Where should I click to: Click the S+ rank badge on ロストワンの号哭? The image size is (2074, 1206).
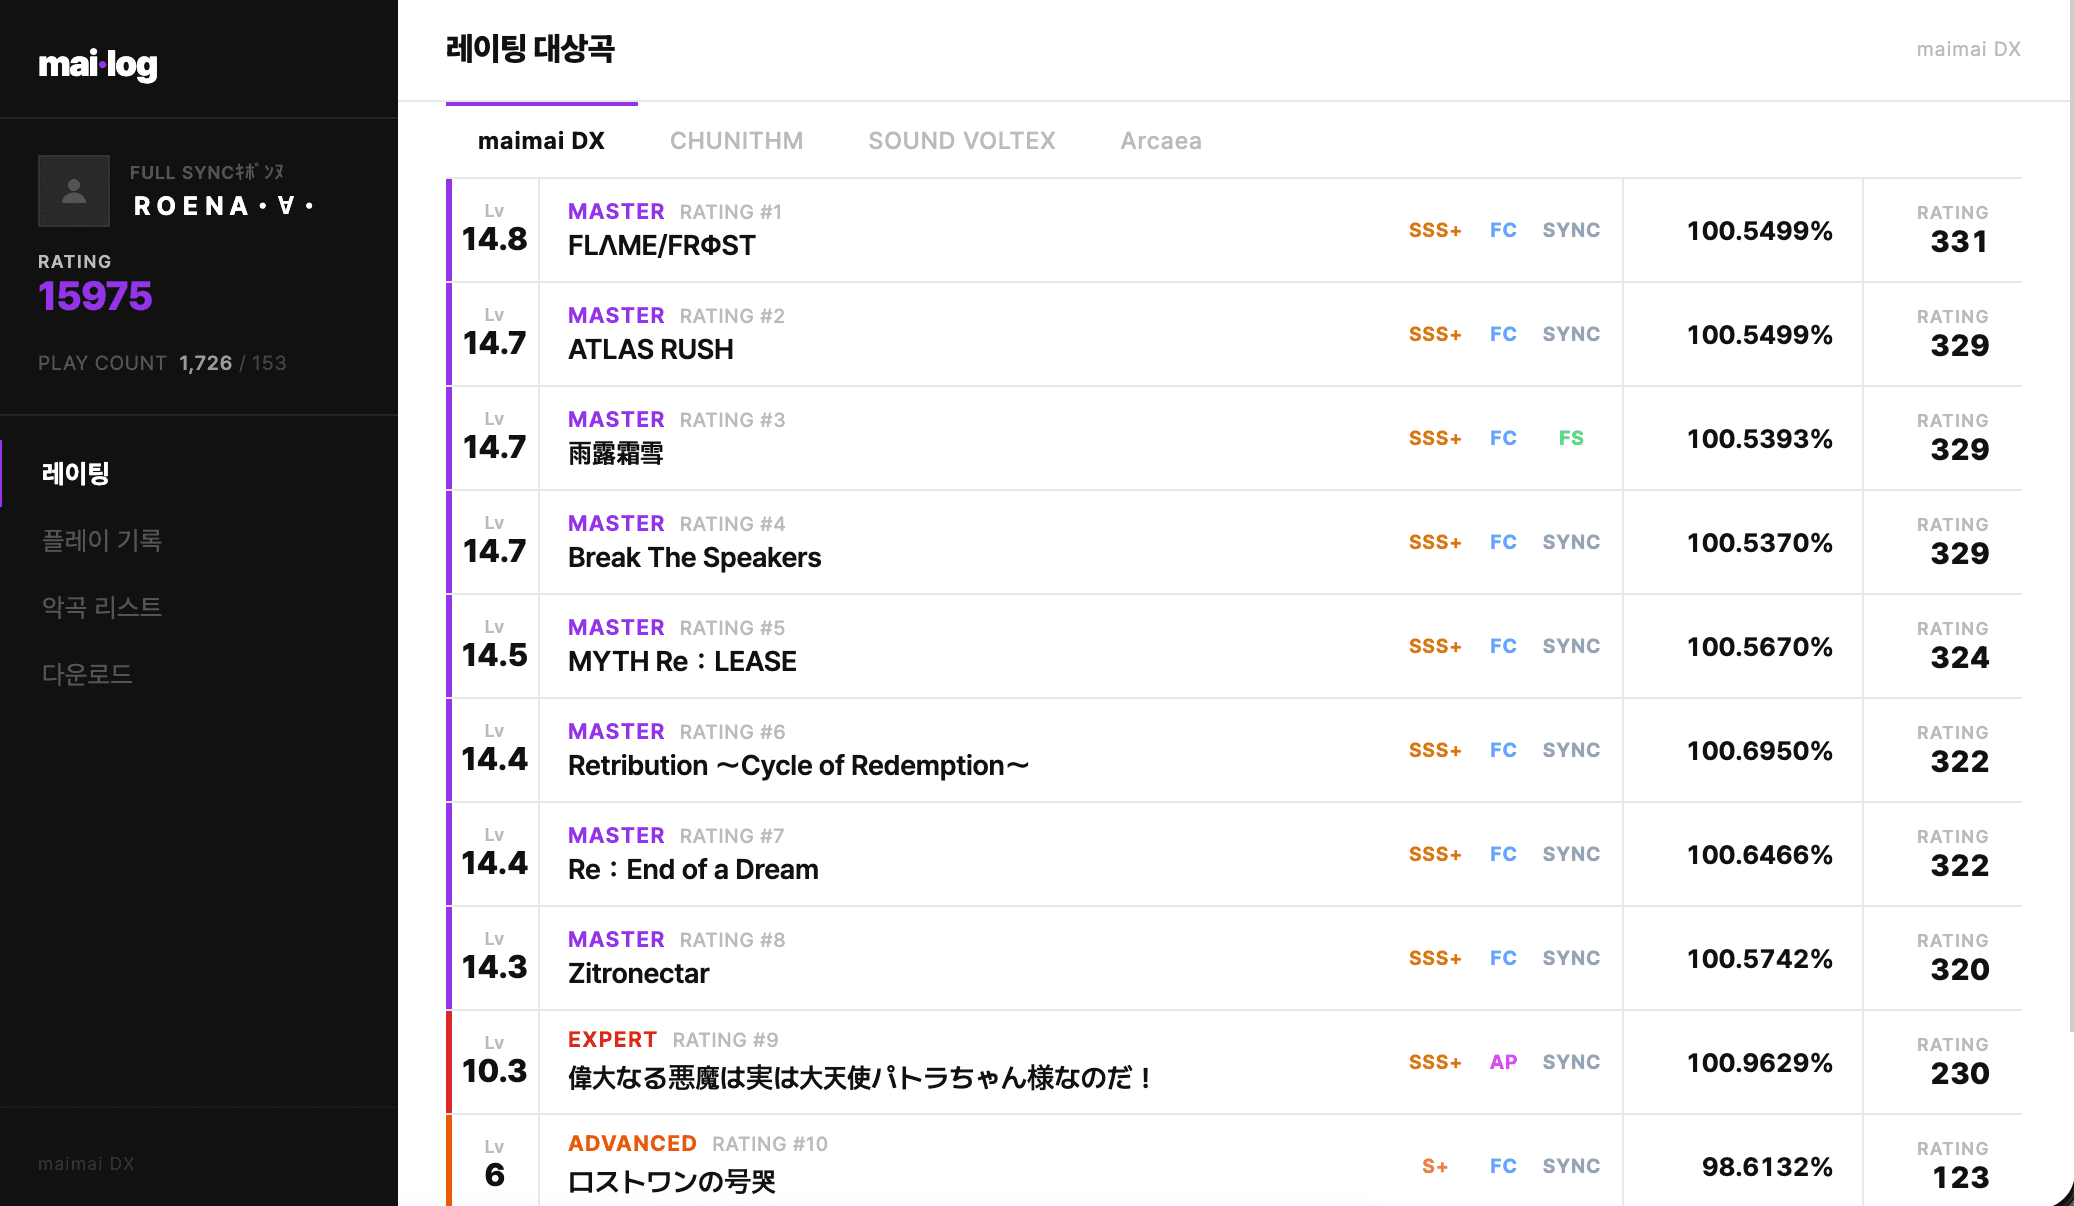(x=1435, y=1166)
